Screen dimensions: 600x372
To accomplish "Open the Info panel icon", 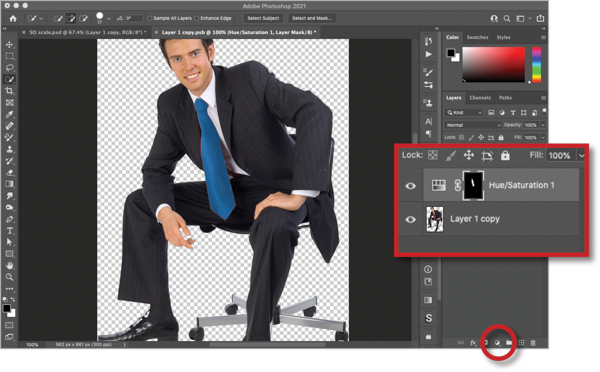I will 428,269.
